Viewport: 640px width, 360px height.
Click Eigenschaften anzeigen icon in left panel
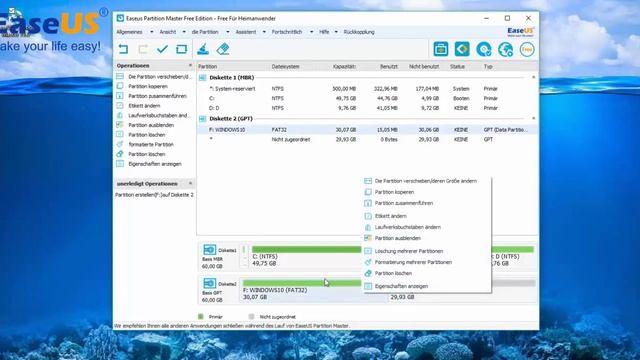pyautogui.click(x=120, y=164)
